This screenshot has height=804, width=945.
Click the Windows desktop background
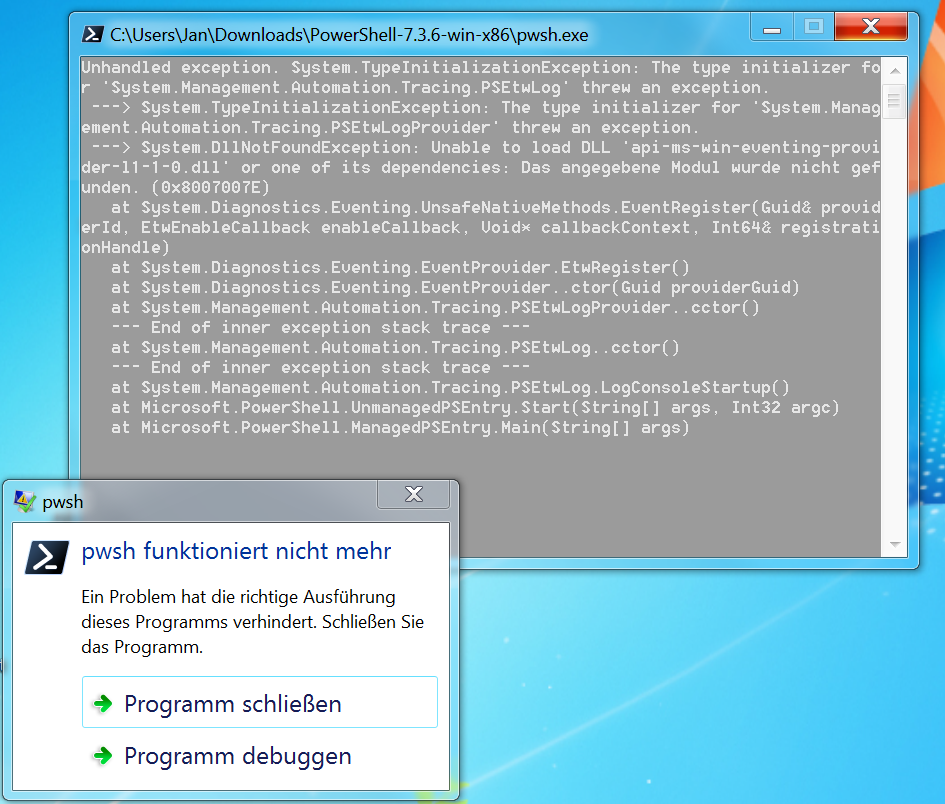coord(700,700)
